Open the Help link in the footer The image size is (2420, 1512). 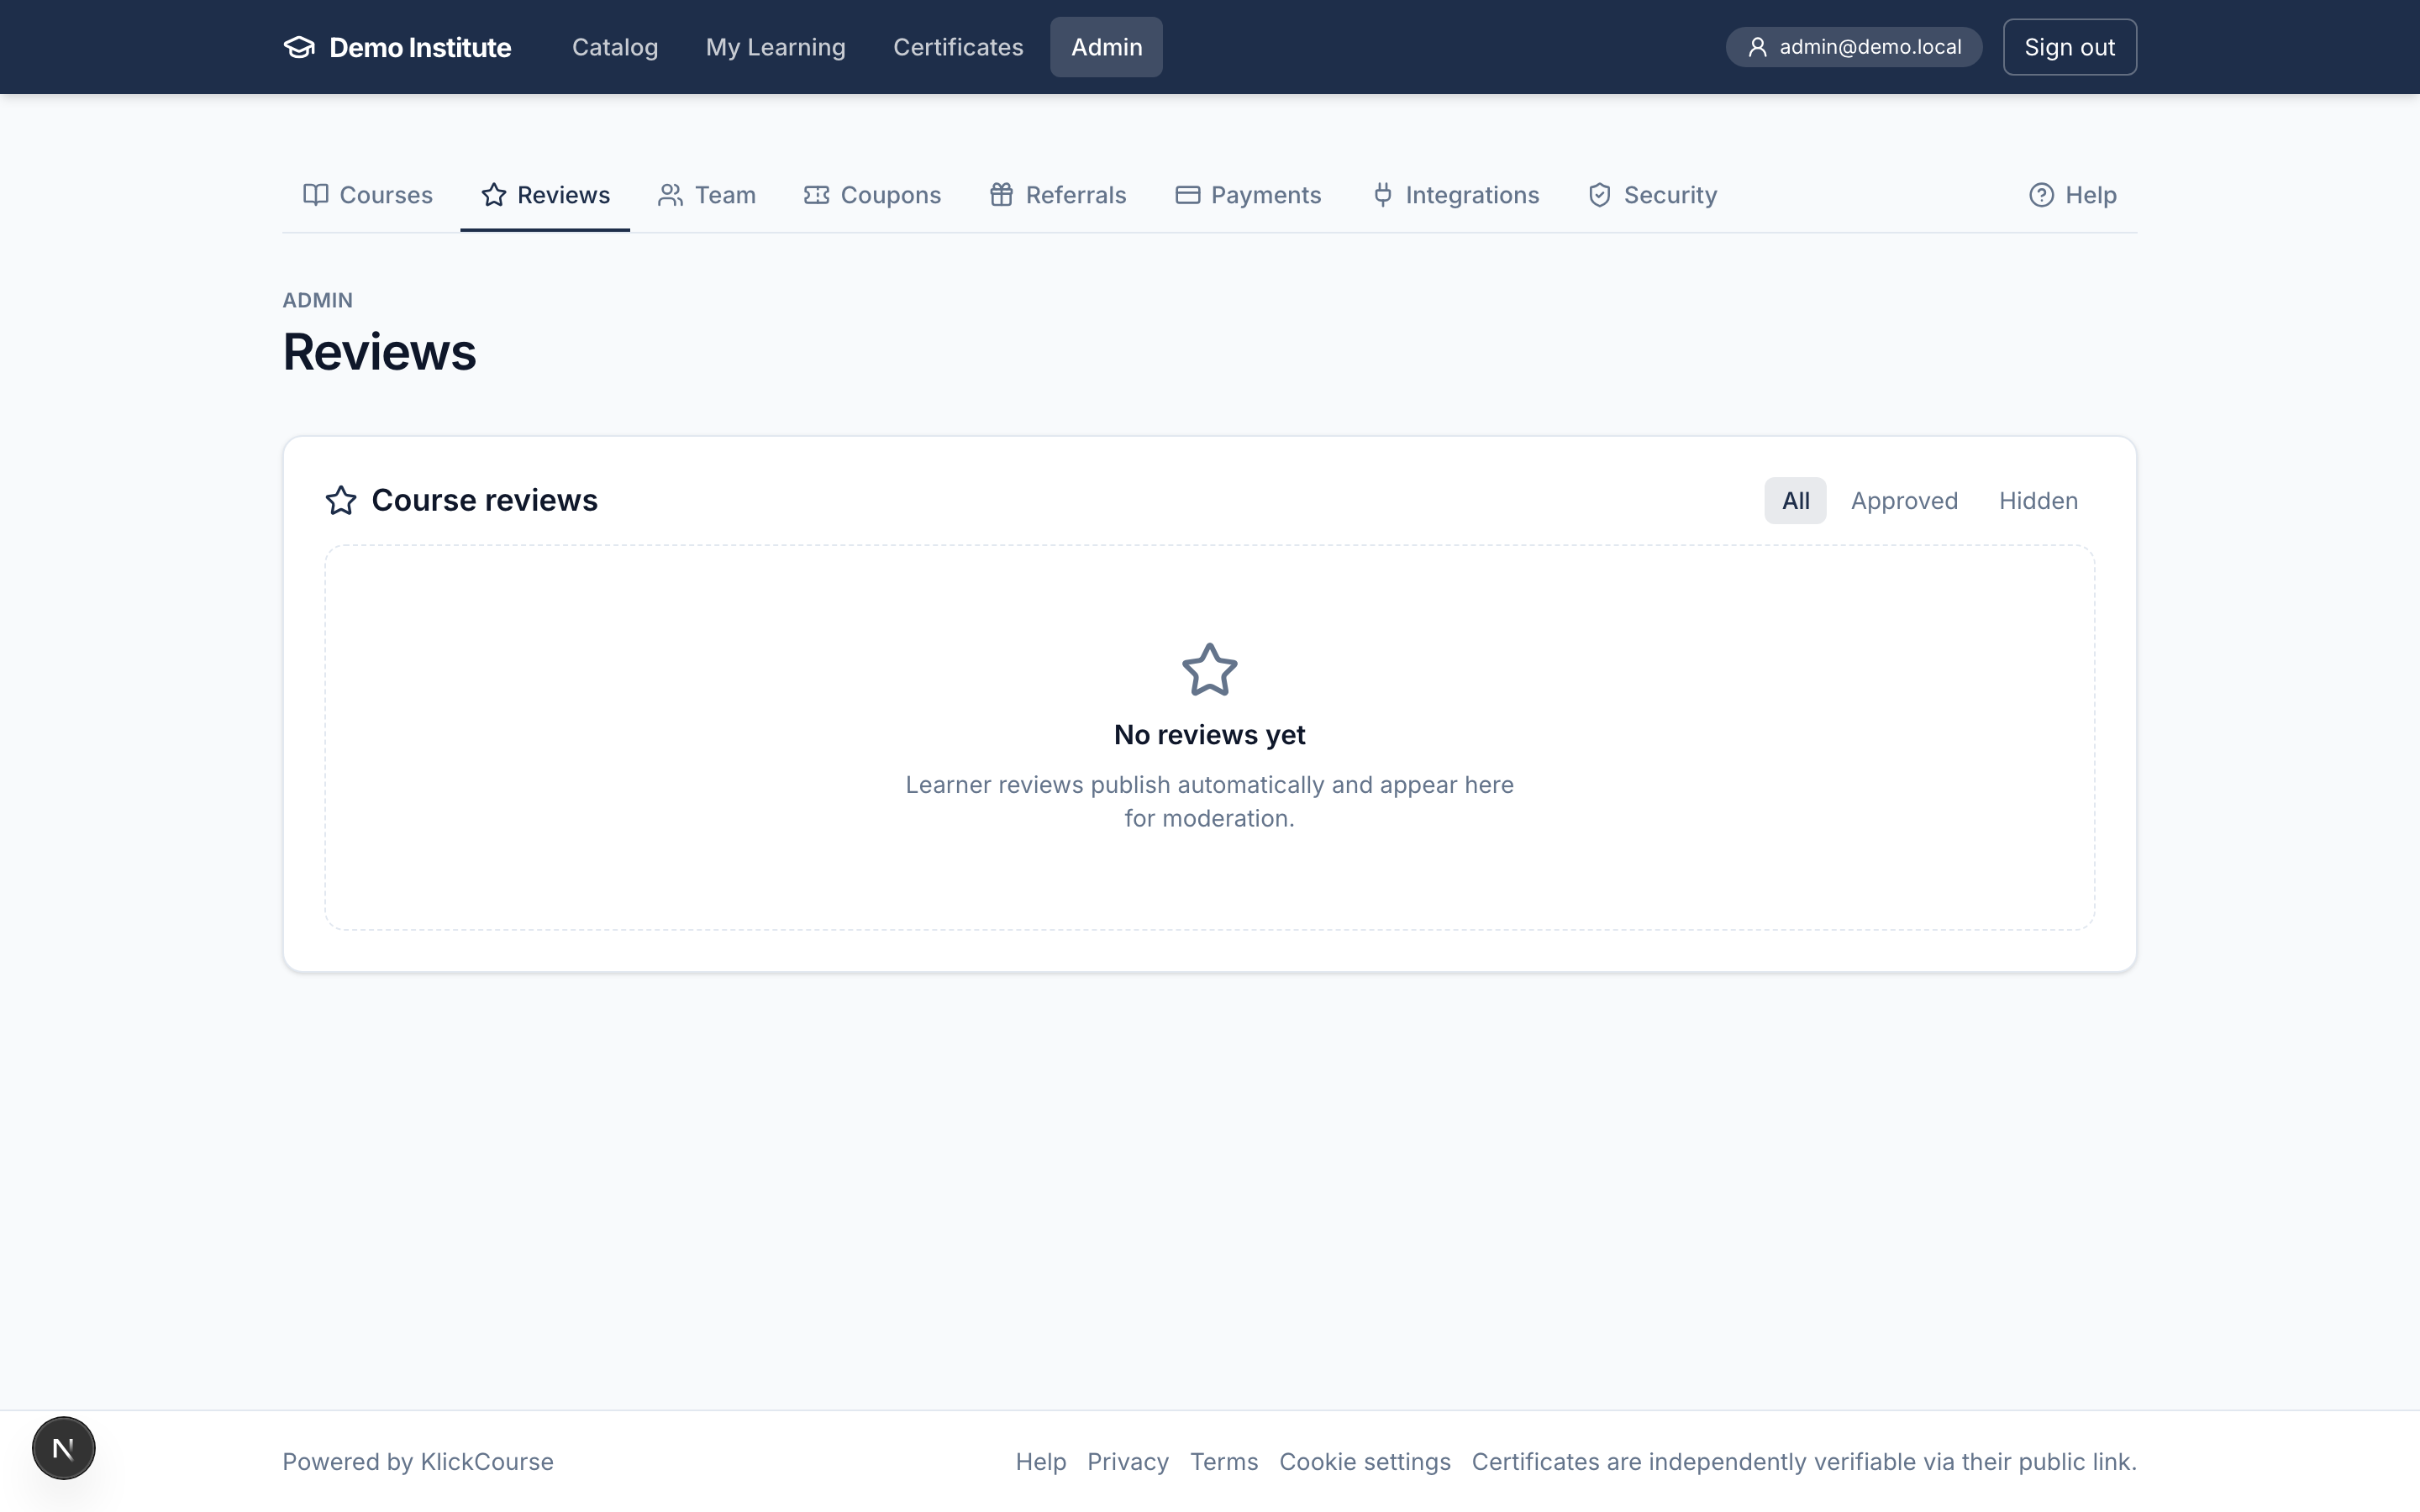[x=1041, y=1461]
